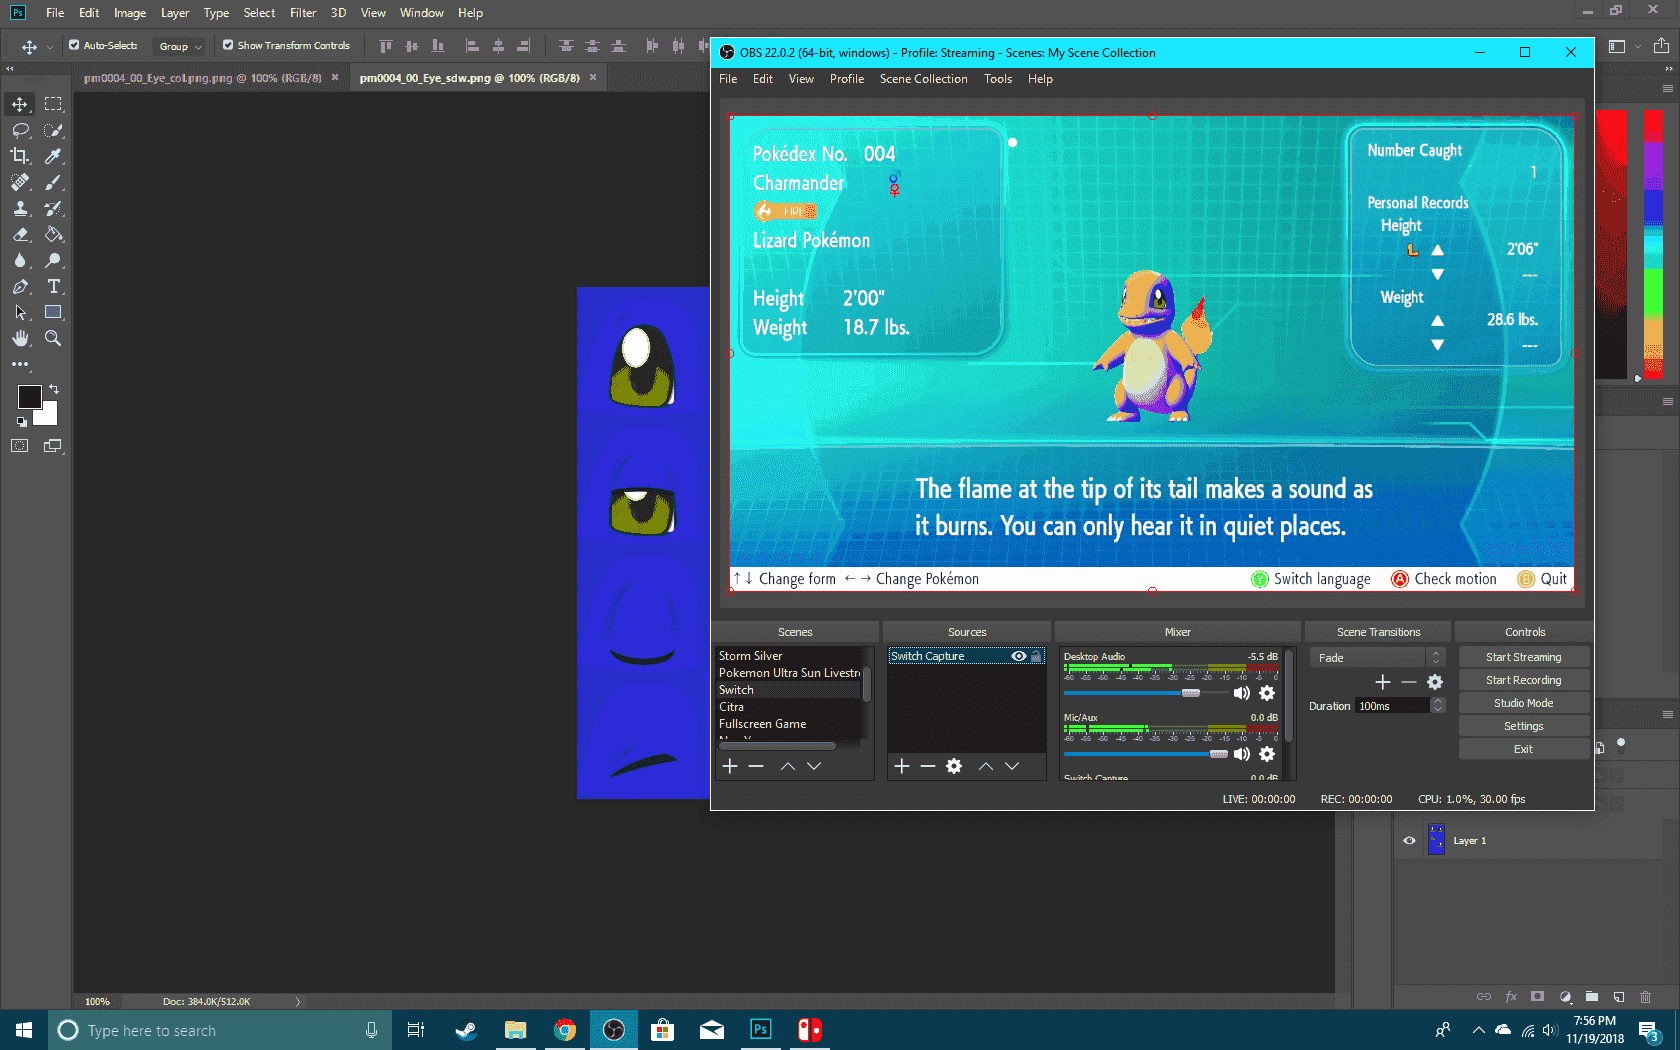Select the Paint Bucket tool
This screenshot has height=1050, width=1680.
click(53, 234)
